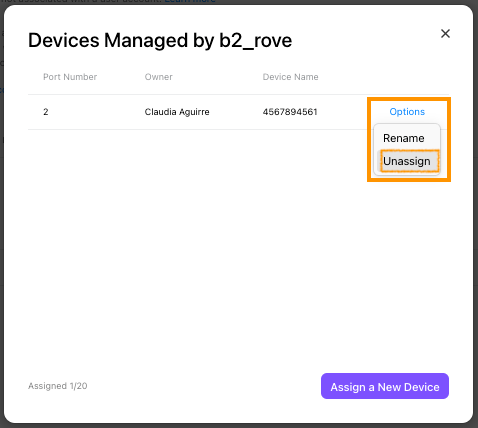Click the Owner column header
The width and height of the screenshot is (478, 428).
coord(158,77)
